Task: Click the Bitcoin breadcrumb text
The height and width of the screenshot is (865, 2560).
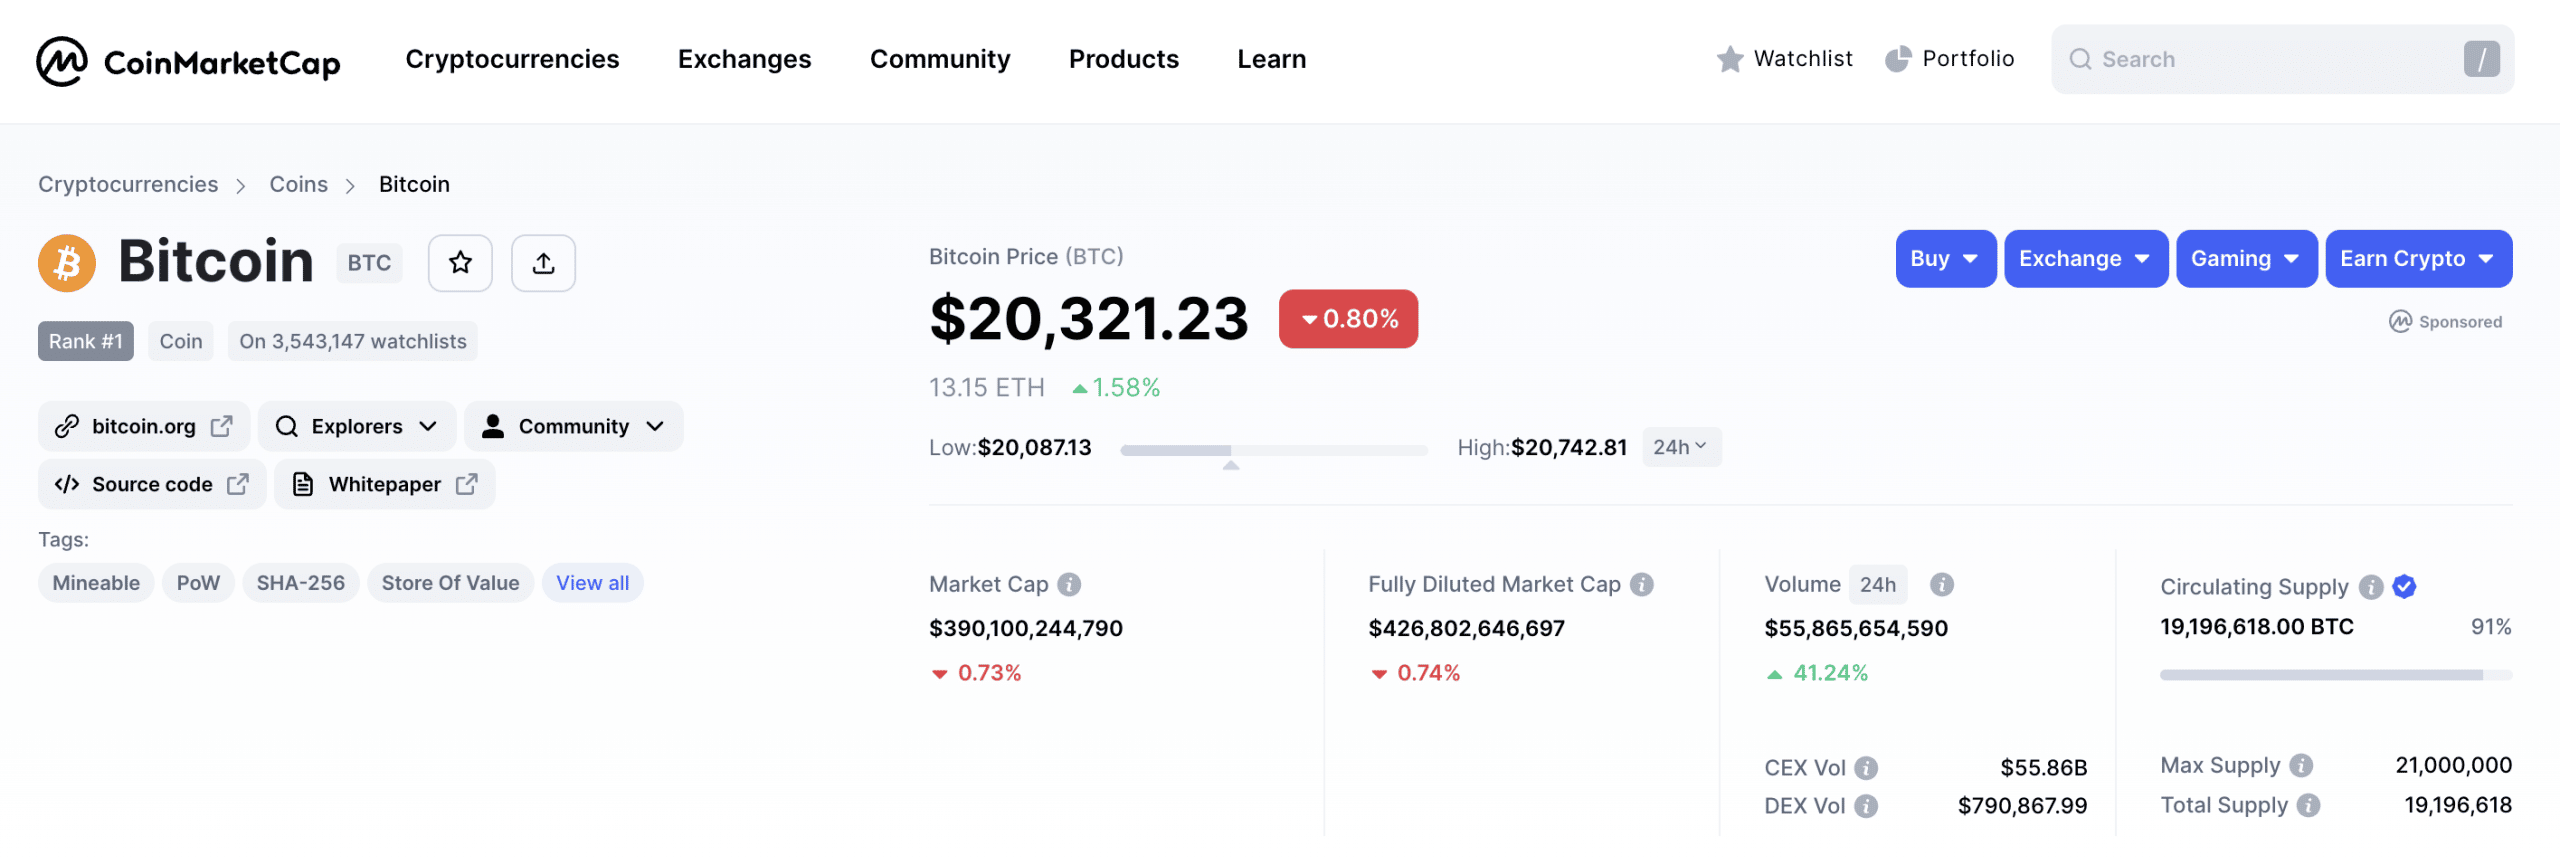Action: (x=414, y=184)
